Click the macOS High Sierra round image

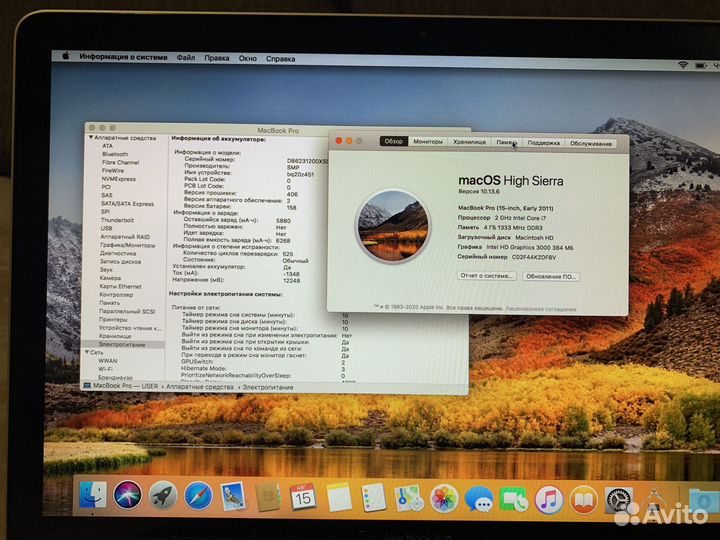pos(393,226)
